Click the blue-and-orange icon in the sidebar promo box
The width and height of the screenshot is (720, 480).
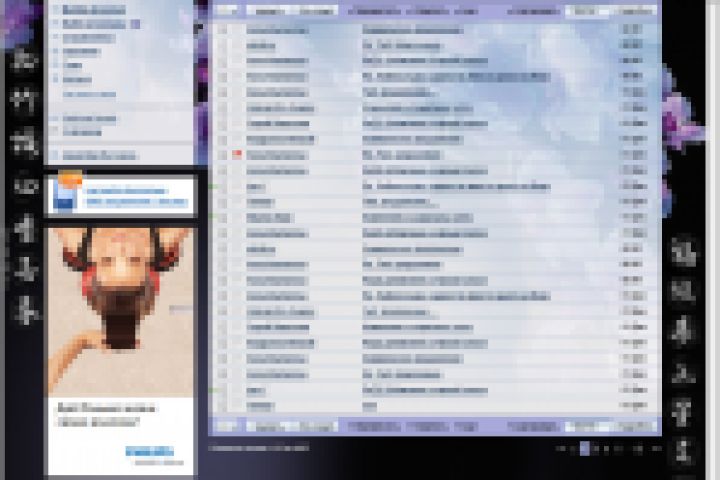coord(68,192)
